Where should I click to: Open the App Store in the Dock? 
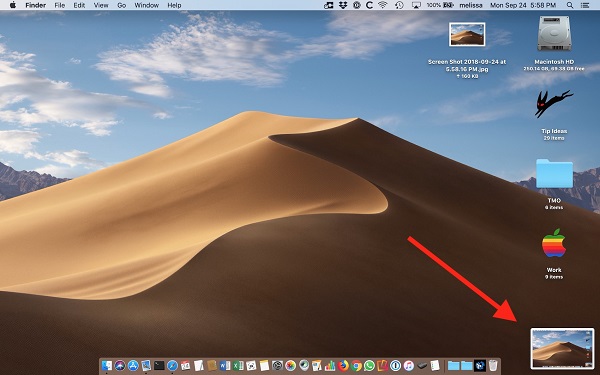click(133, 366)
